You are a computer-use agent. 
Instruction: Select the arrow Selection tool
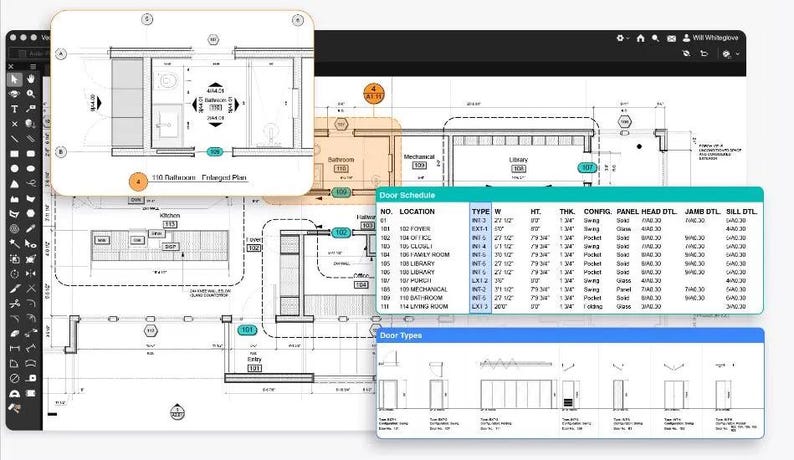tap(14, 79)
